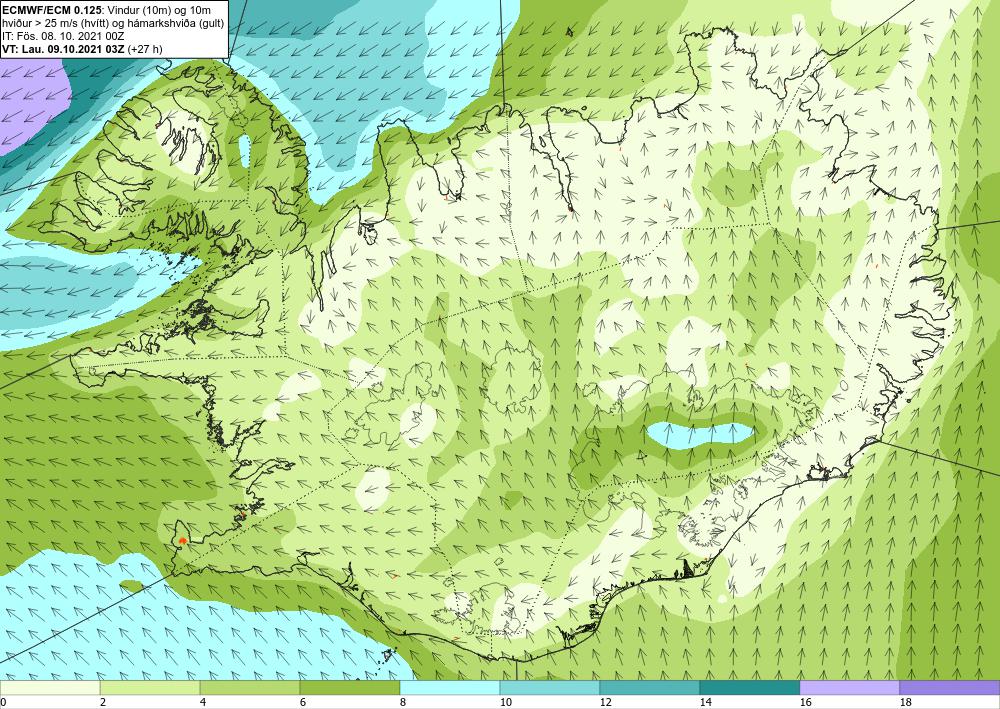The image size is (1000, 709).
Task: Click the light purple 16–18 m/s legend swatch
Action: [x=849, y=688]
